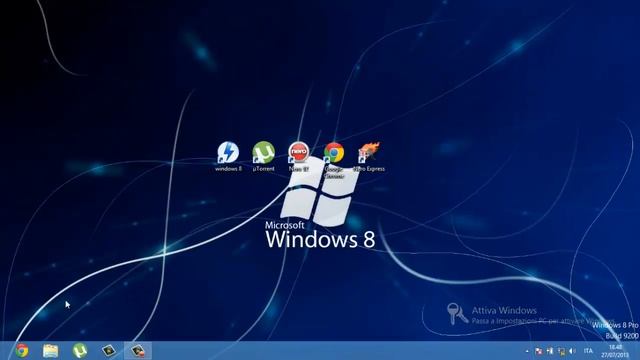Show hidden system tray icons
Screen dimensions: 640x360
[527, 351]
